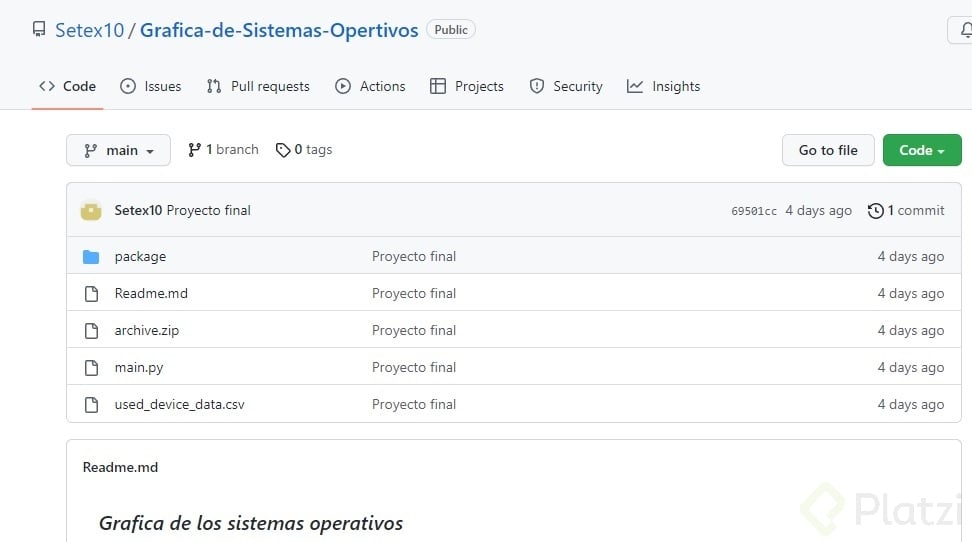
Task: Click the file icon for Readme.md row
Action: coord(91,294)
